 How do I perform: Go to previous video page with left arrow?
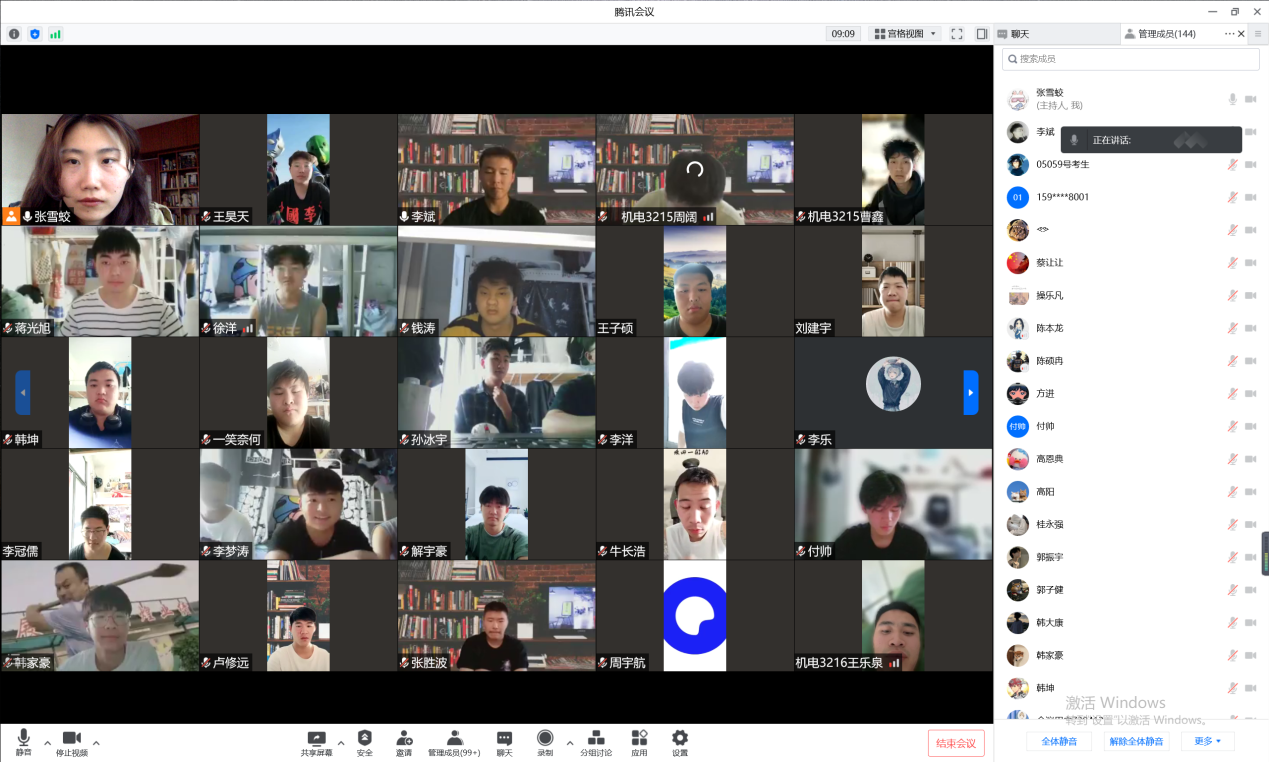pyautogui.click(x=22, y=392)
